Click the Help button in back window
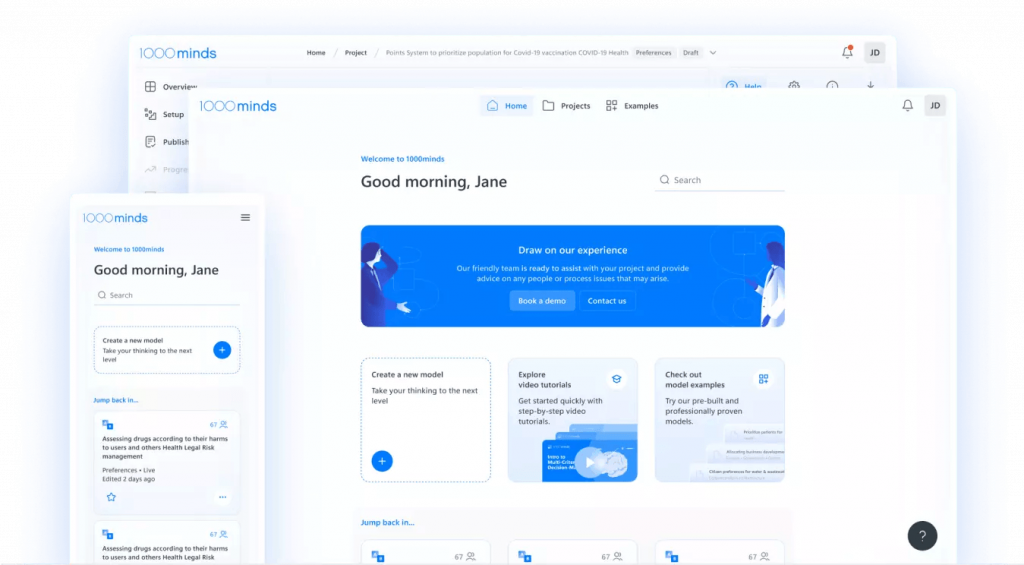Screen dimensions: 1024x565 [x=744, y=85]
